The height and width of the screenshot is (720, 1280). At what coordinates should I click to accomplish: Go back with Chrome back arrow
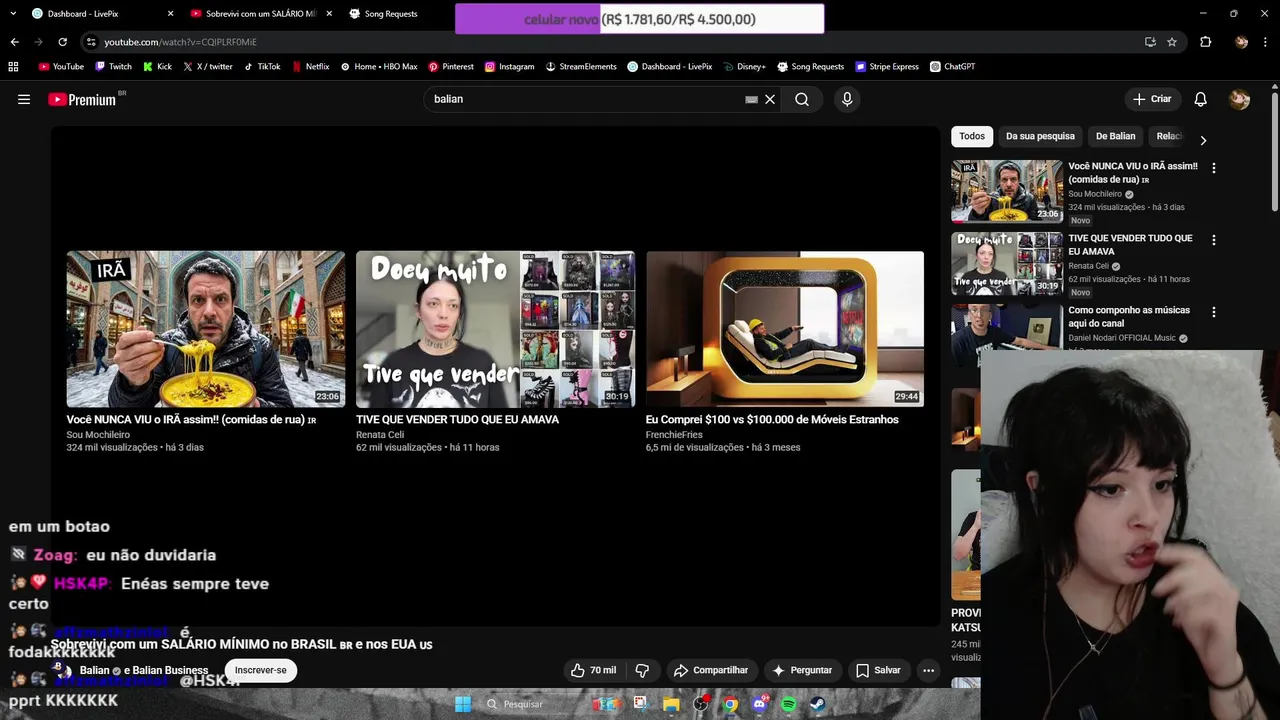pyautogui.click(x=14, y=42)
